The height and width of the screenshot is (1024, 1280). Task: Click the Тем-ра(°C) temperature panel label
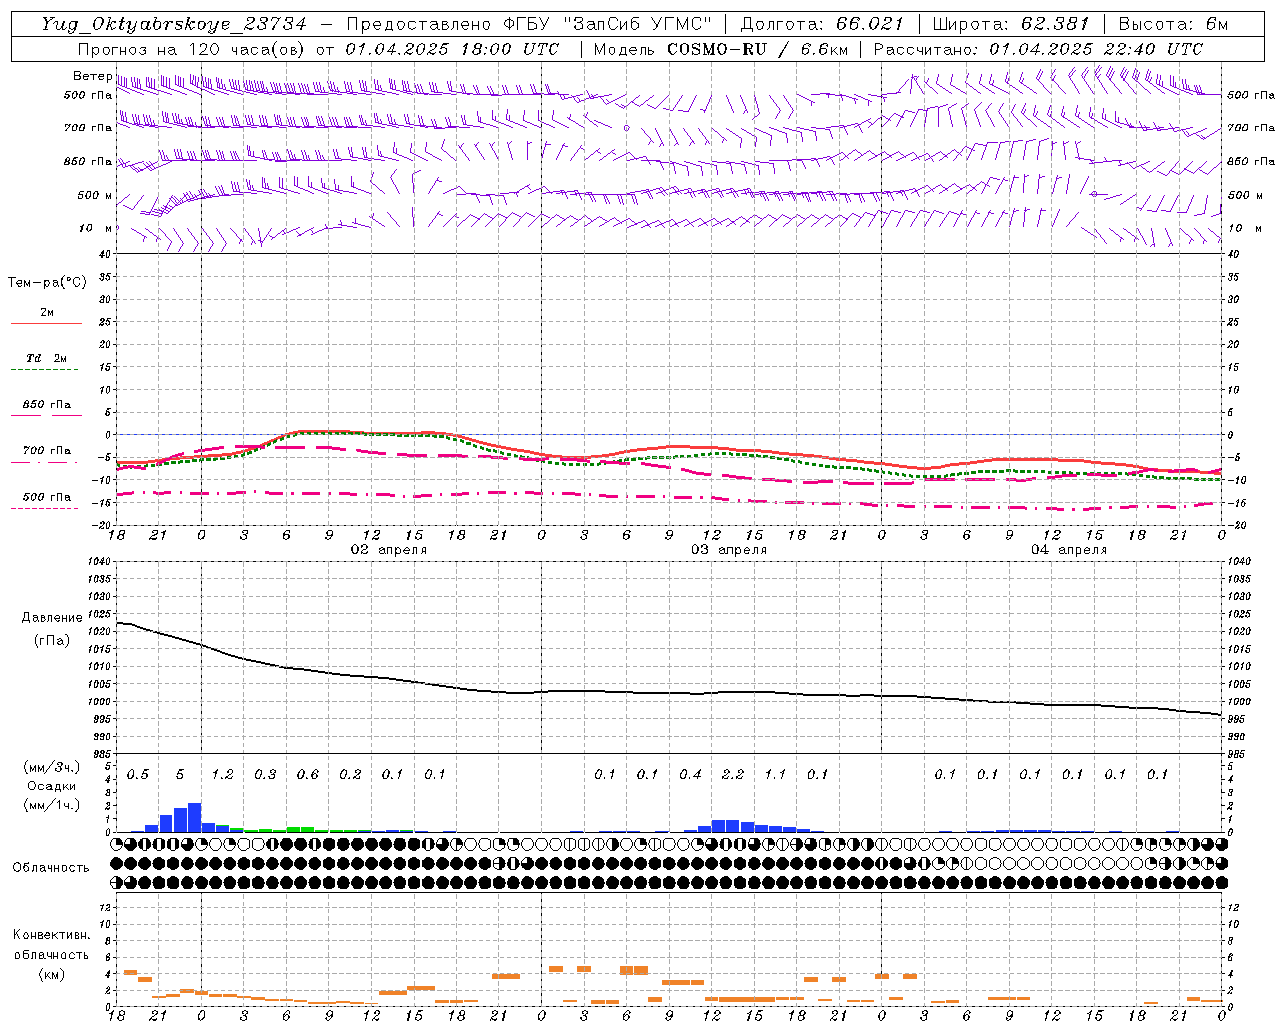point(47,283)
